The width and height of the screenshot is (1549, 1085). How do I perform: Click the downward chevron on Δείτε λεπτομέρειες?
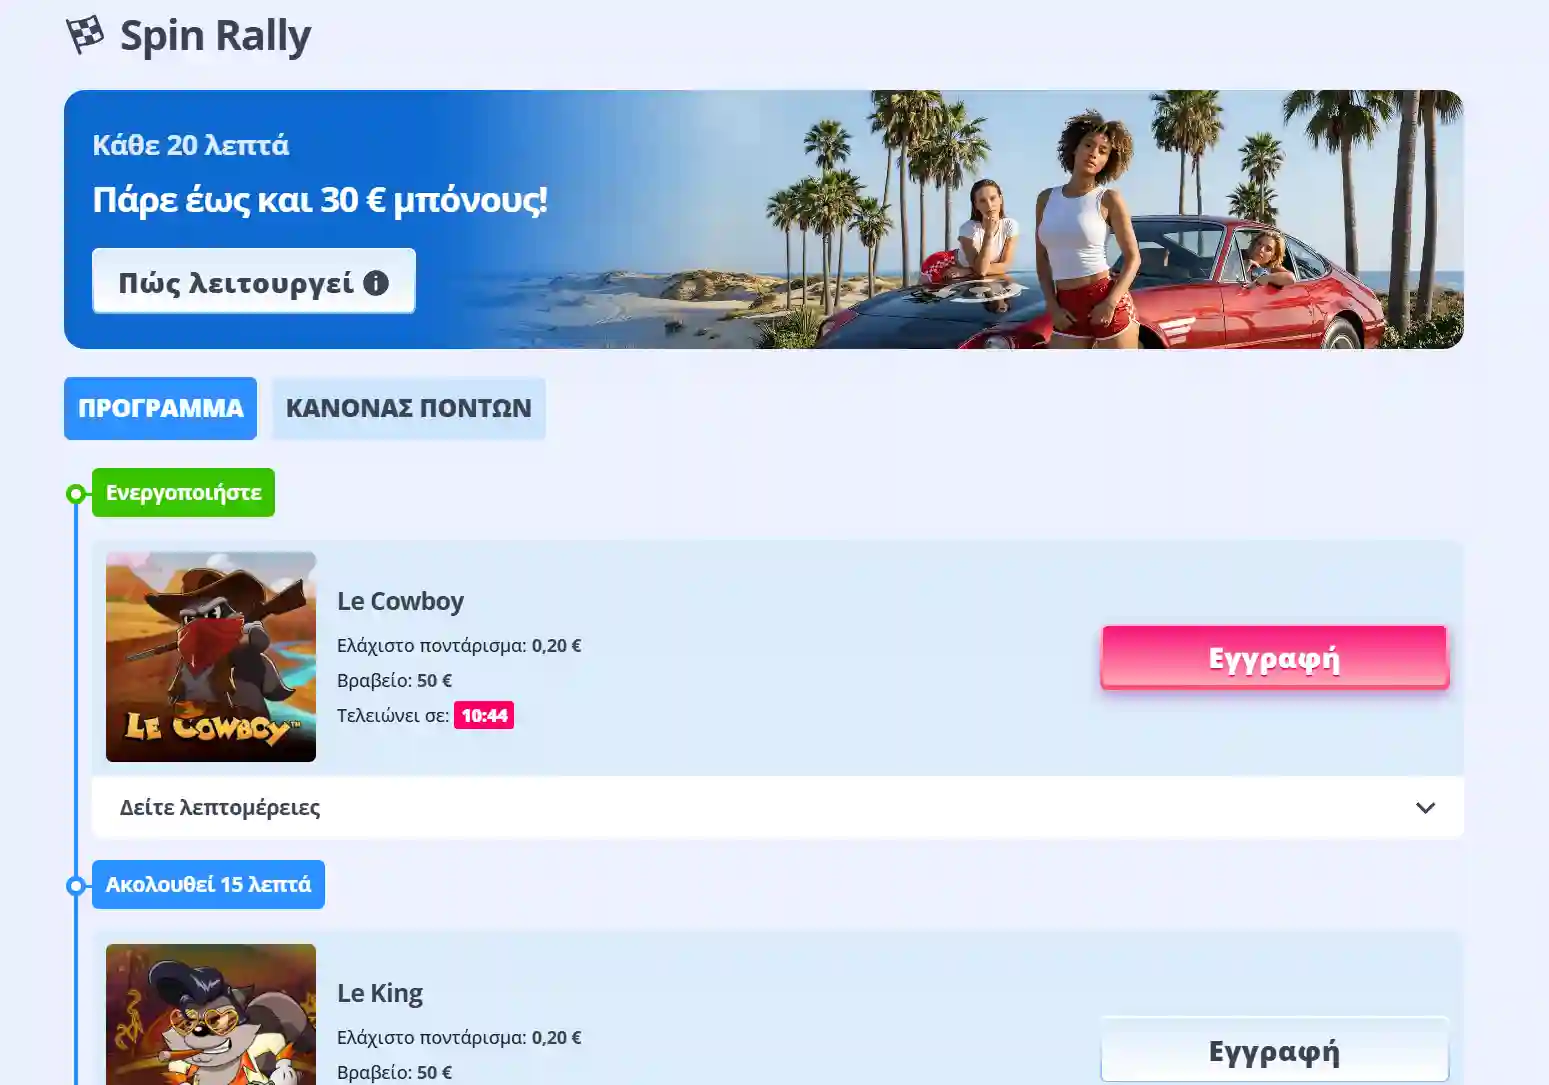1425,807
